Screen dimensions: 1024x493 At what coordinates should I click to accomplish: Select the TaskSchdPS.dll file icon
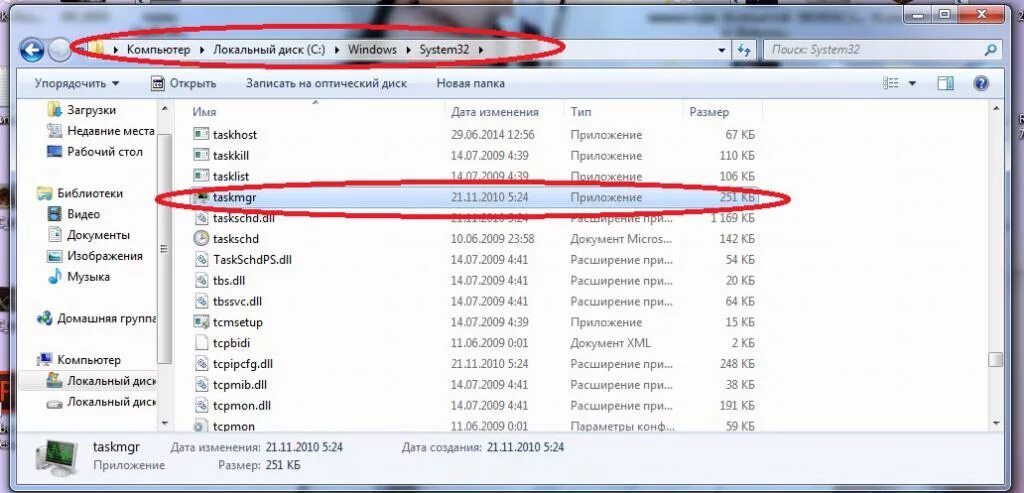coord(200,260)
